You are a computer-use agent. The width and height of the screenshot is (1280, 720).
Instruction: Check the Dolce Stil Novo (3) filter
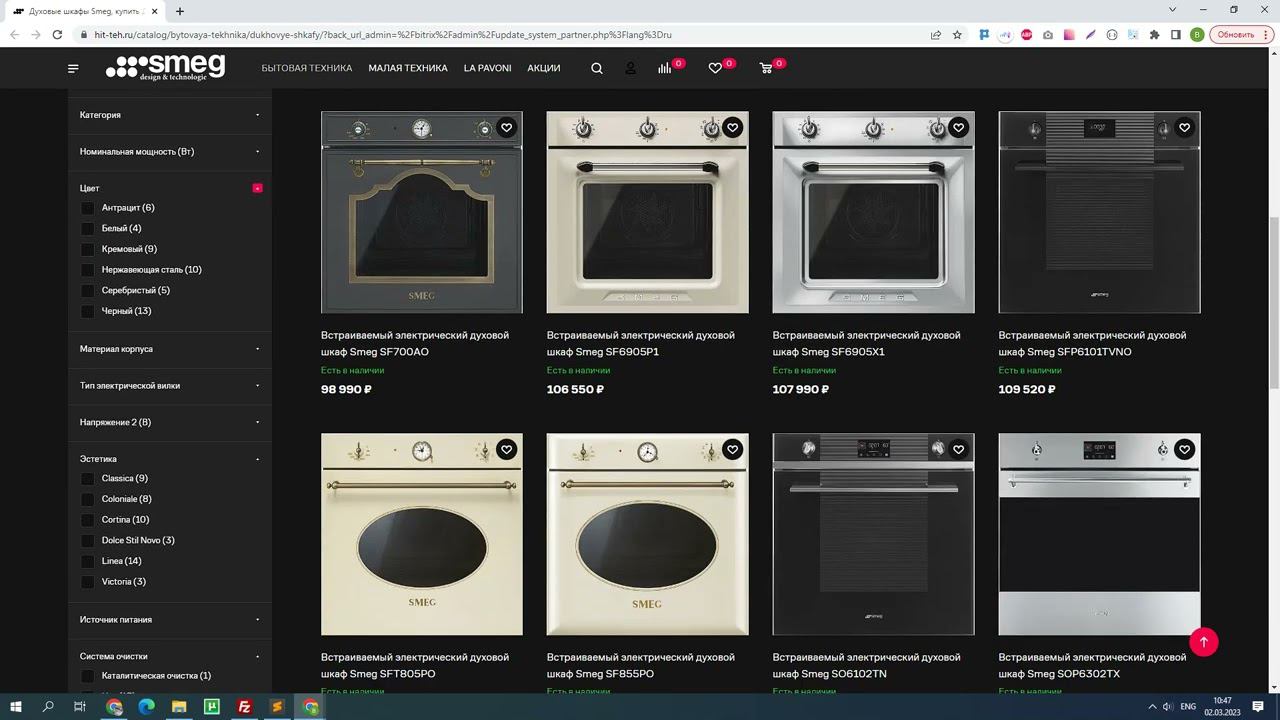[88, 541]
